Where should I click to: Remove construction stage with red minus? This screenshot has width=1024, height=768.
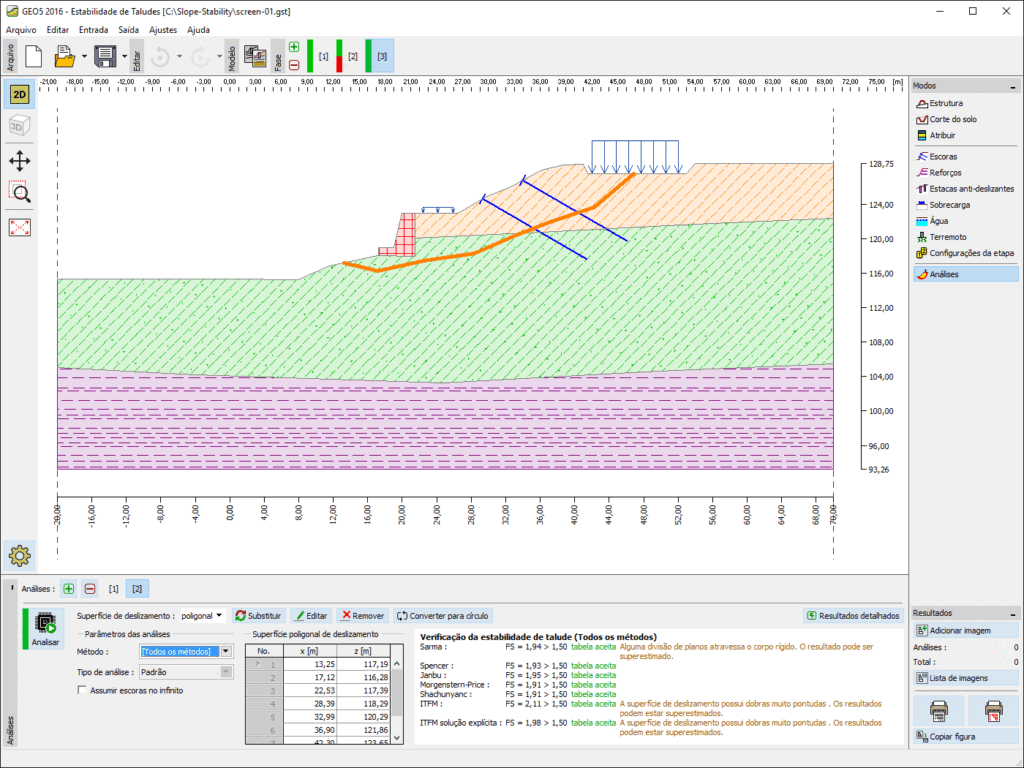pos(294,65)
